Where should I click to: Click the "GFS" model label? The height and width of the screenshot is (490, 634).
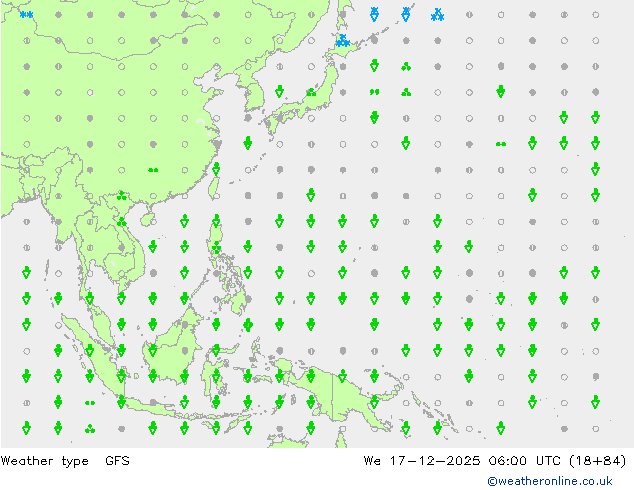pos(117,460)
